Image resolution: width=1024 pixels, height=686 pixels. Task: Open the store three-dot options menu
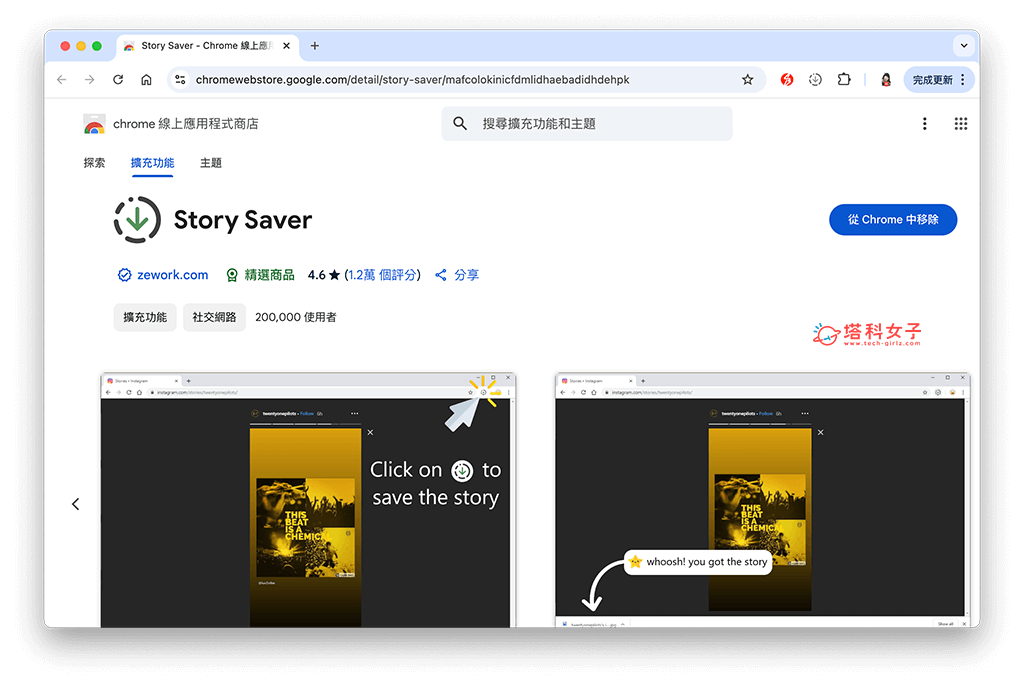(924, 123)
